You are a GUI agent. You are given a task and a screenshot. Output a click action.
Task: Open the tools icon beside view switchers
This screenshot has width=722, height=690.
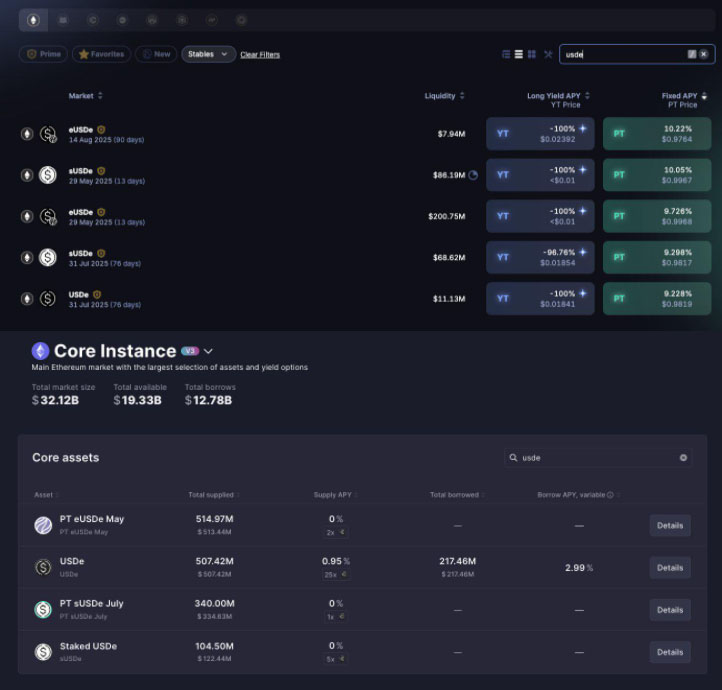(x=548, y=54)
